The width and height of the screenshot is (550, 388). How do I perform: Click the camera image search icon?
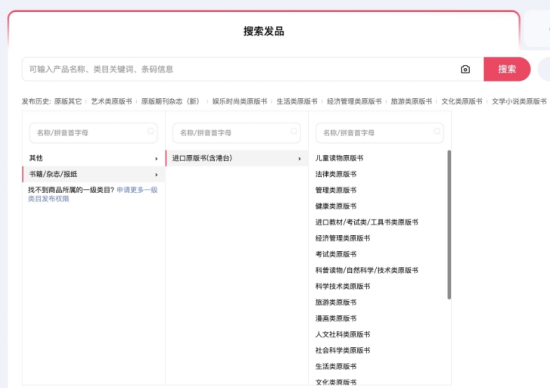tap(465, 69)
